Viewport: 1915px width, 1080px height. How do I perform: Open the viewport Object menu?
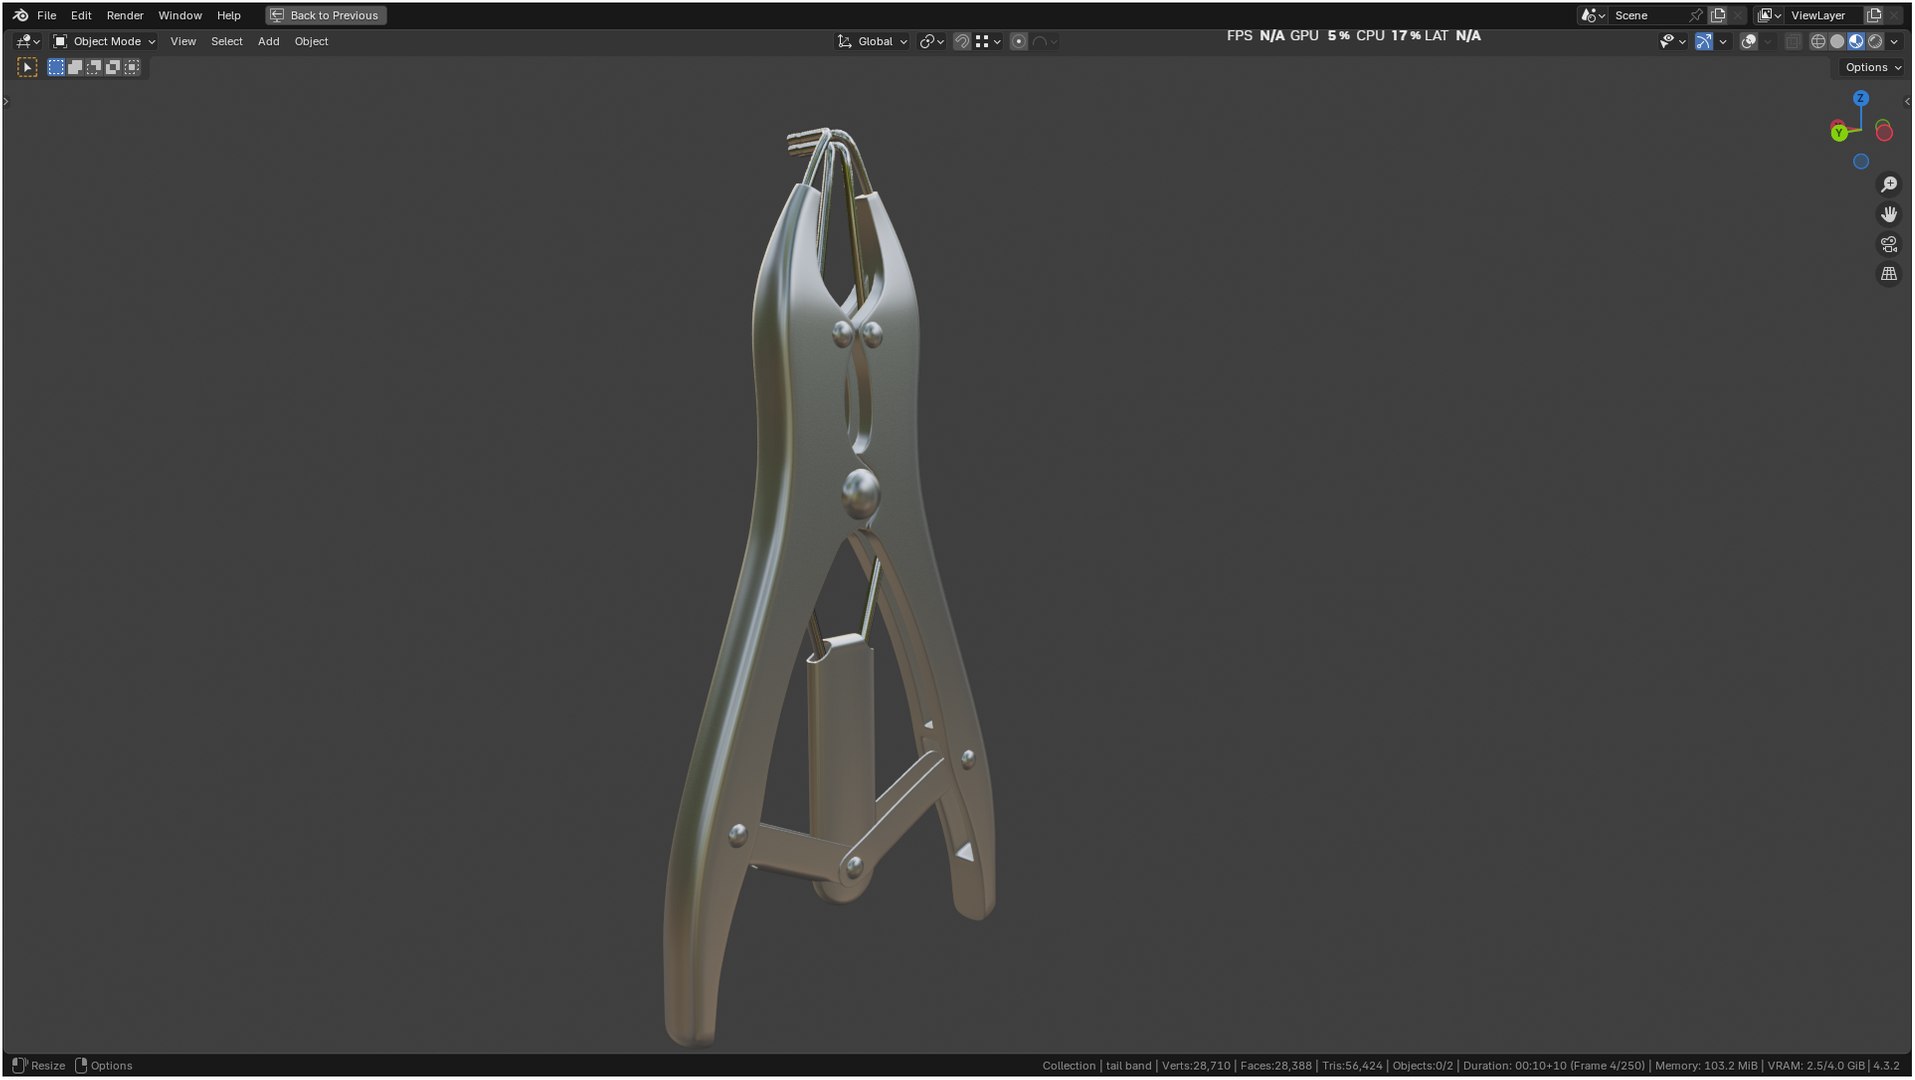coord(311,41)
